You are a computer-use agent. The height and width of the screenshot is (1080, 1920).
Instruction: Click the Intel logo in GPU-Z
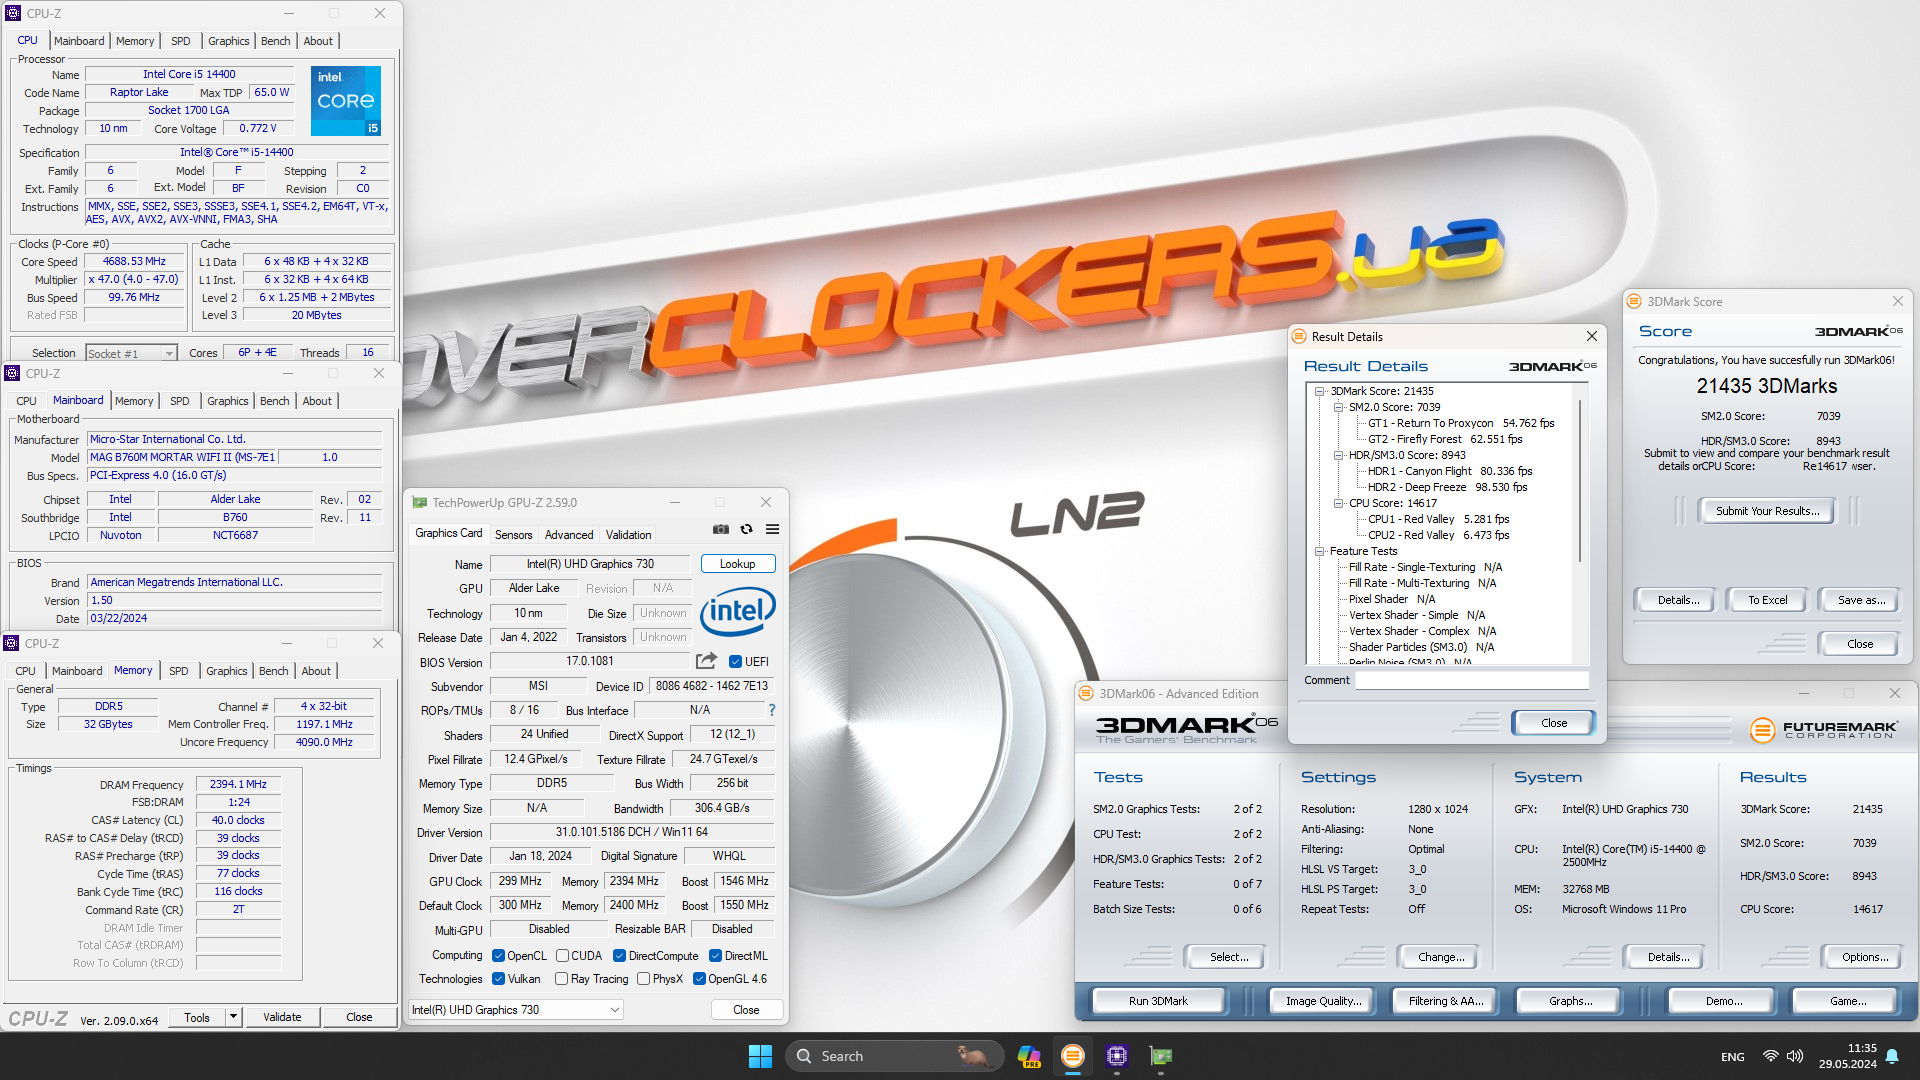pyautogui.click(x=738, y=610)
